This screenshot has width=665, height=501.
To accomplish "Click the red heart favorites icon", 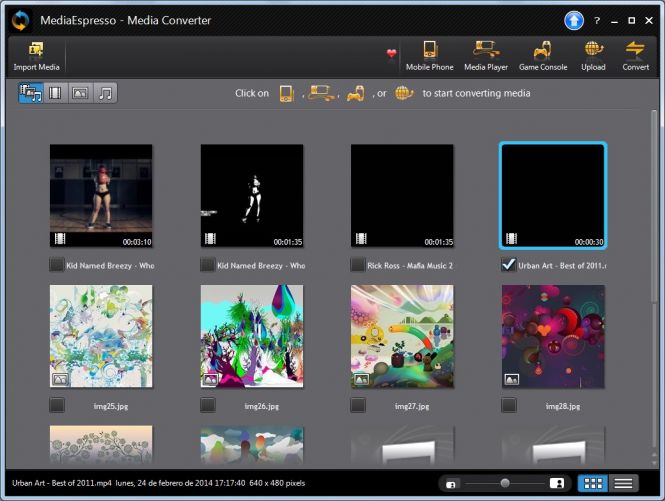I will (x=391, y=53).
